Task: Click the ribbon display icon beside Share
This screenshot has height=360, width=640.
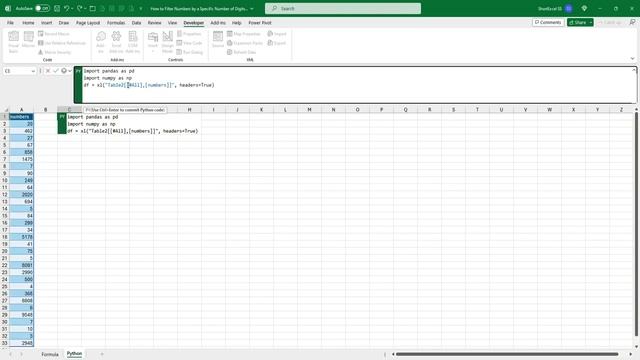Action: point(632,22)
